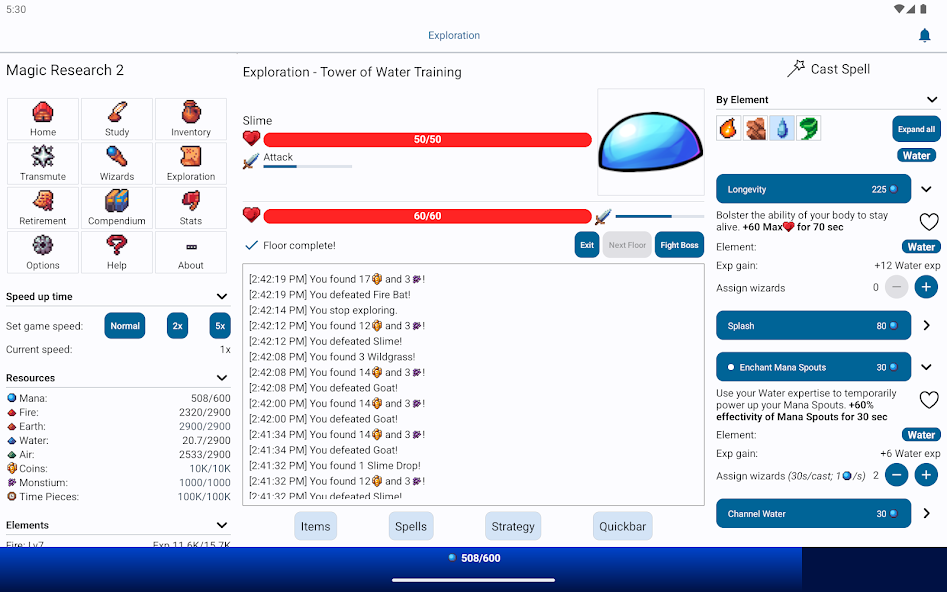Viewport: 947px width, 592px height.
Task: Open the Wizards page
Action: (x=117, y=163)
